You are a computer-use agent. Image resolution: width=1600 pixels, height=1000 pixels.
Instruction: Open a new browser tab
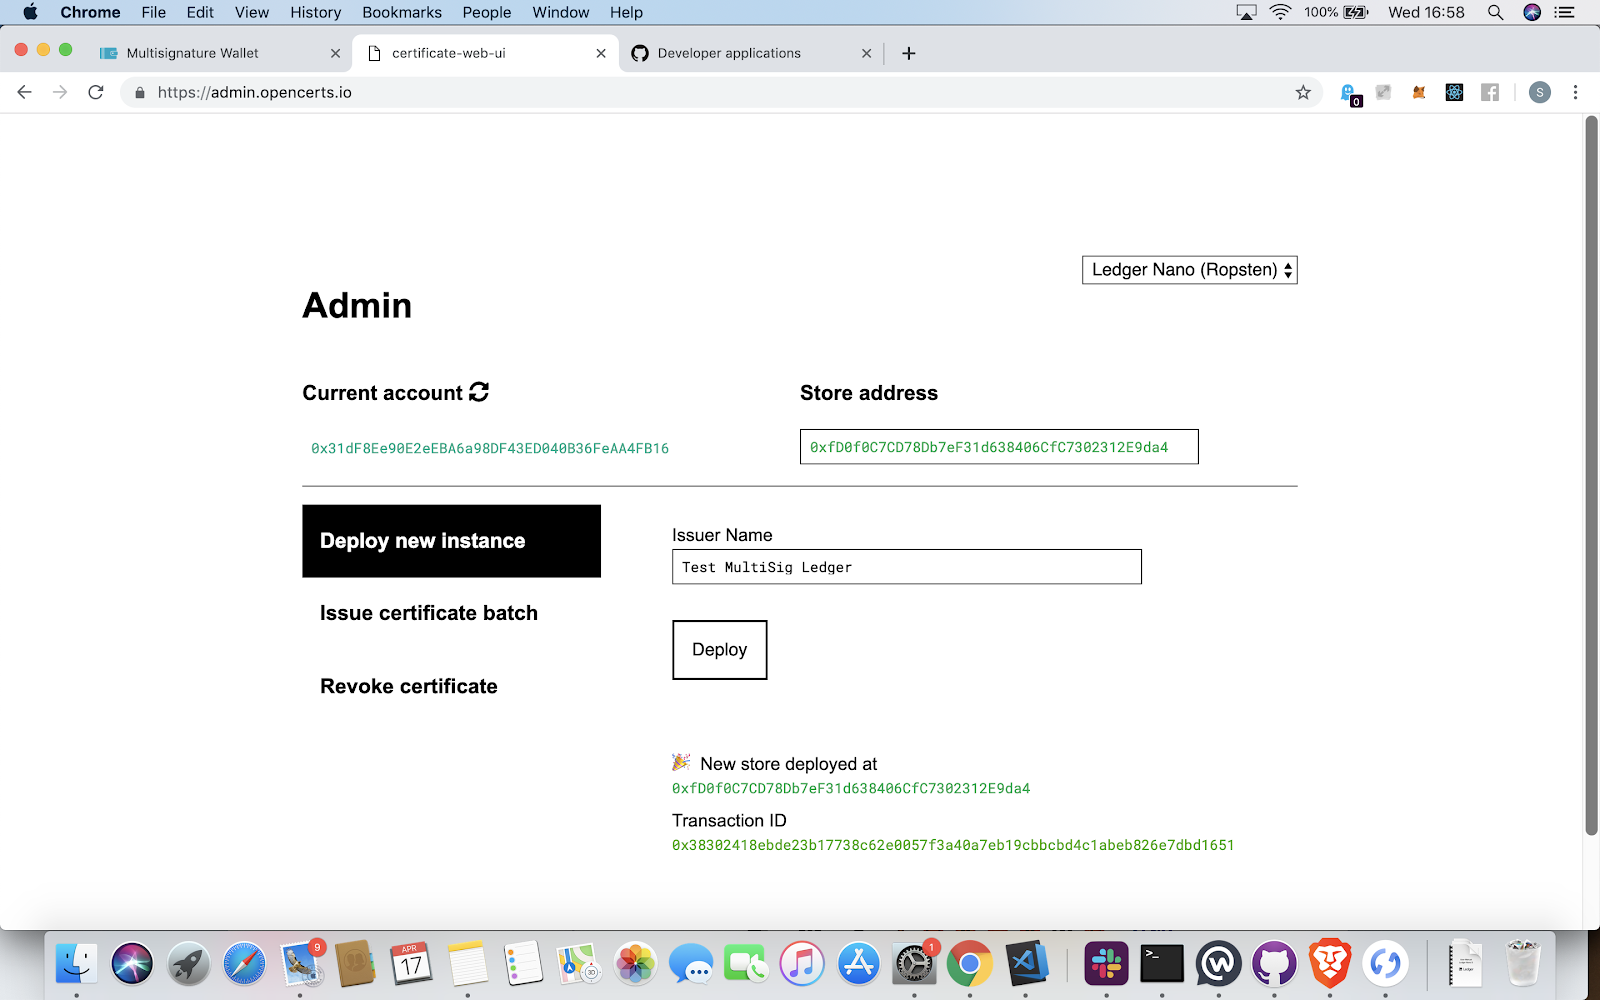[908, 53]
